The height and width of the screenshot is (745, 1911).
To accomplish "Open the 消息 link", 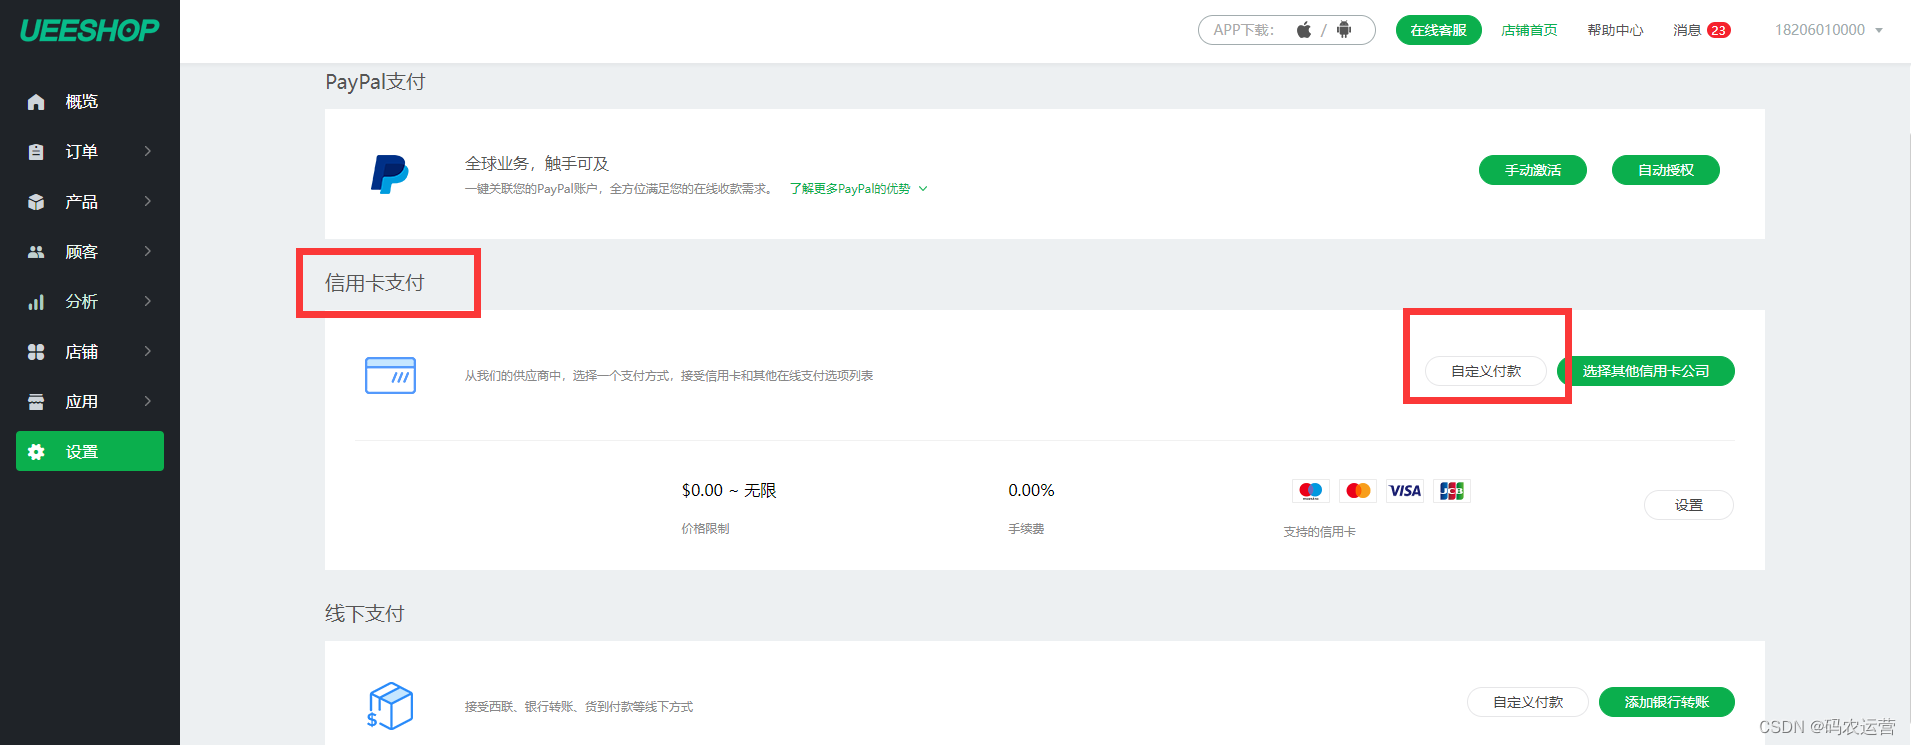I will (x=1687, y=30).
